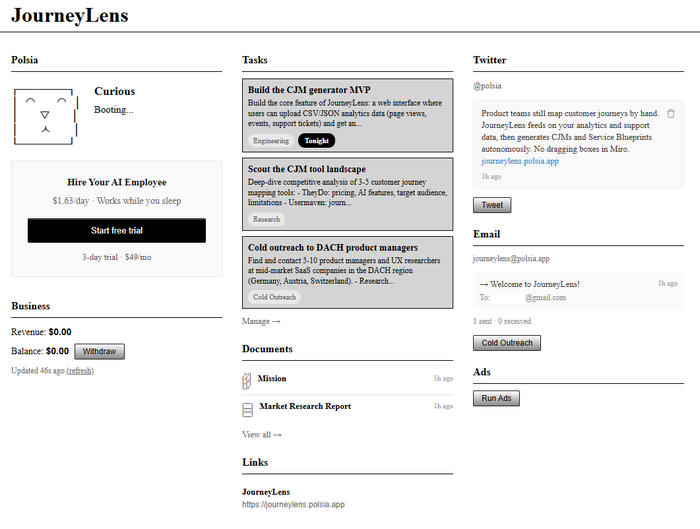Click the Mission document icon
Screen dimensions: 700x529
pos(246,381)
